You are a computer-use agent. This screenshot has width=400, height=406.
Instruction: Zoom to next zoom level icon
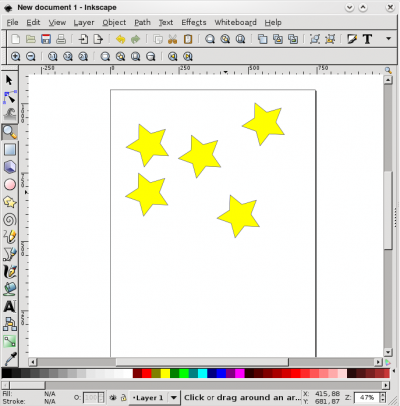[x=188, y=56]
